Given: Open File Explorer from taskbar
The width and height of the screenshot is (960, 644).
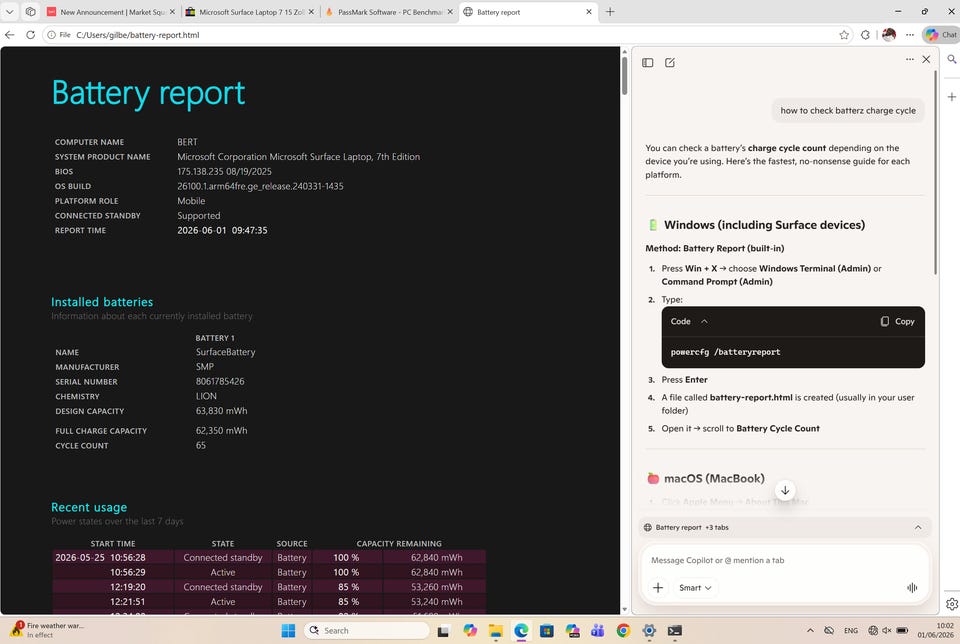Looking at the screenshot, I should (495, 631).
